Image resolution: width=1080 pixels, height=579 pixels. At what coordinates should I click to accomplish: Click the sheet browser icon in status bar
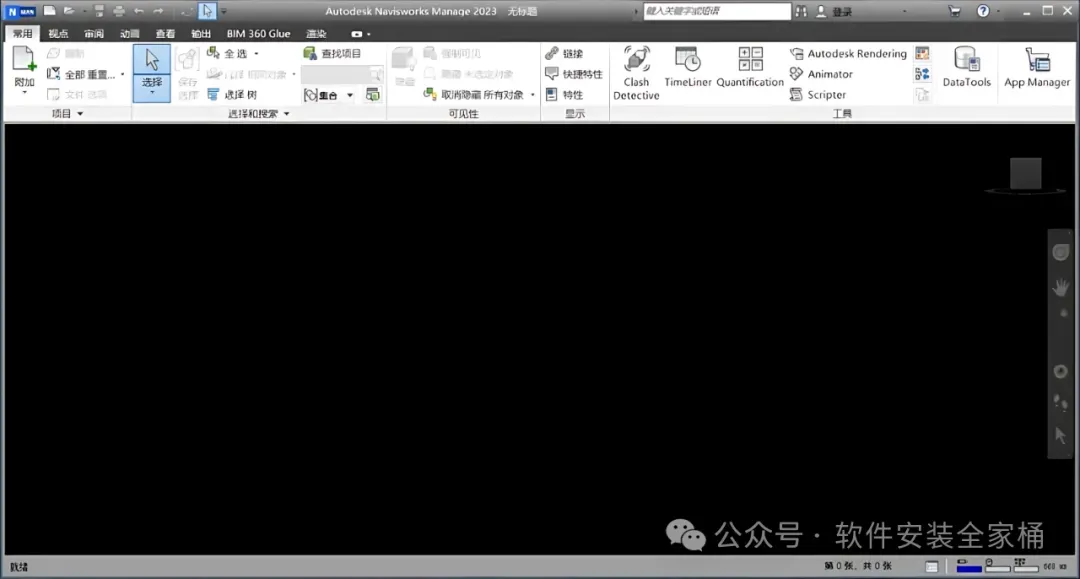(x=931, y=567)
